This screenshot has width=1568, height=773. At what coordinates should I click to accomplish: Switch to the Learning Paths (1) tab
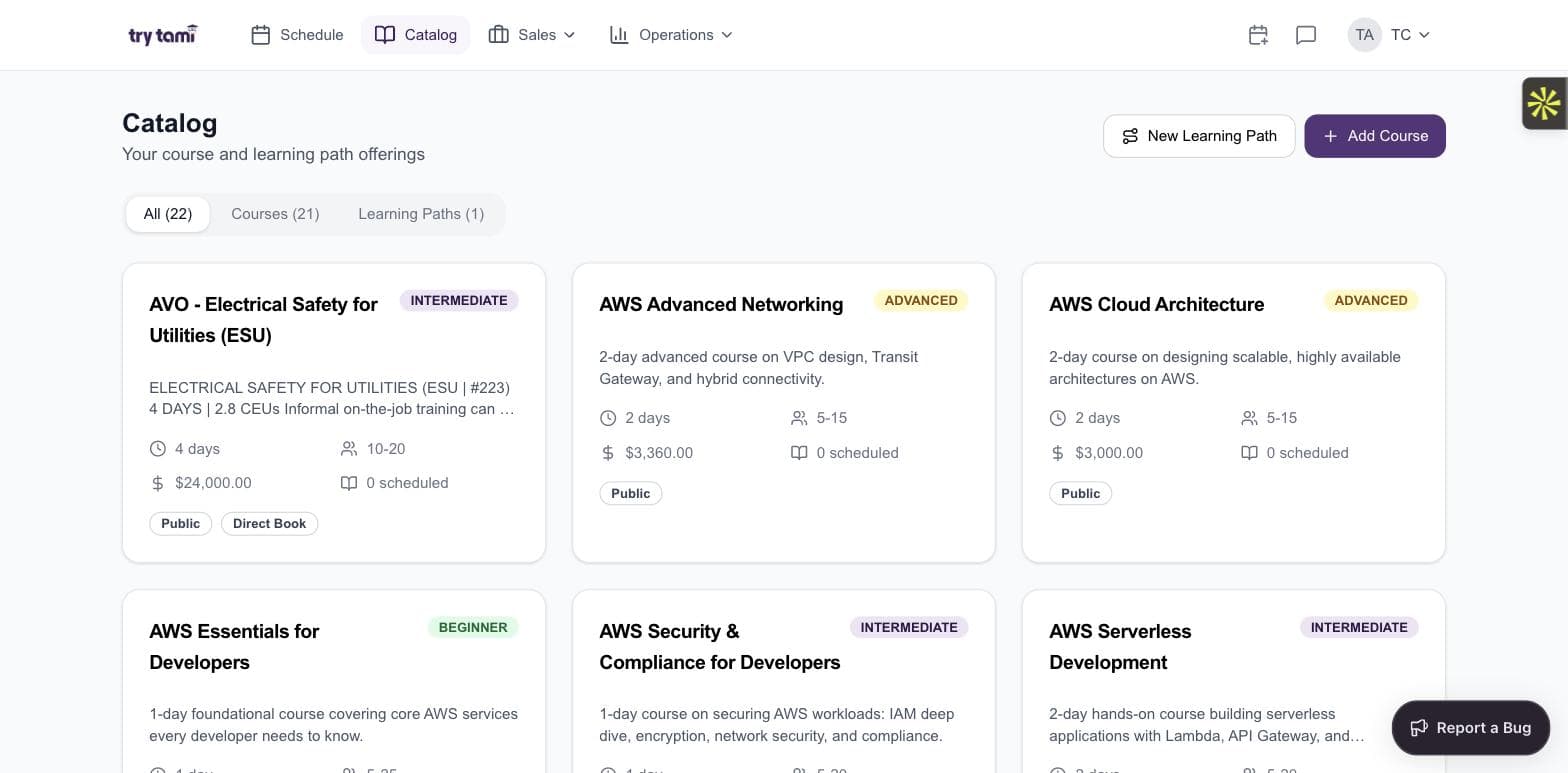[421, 214]
